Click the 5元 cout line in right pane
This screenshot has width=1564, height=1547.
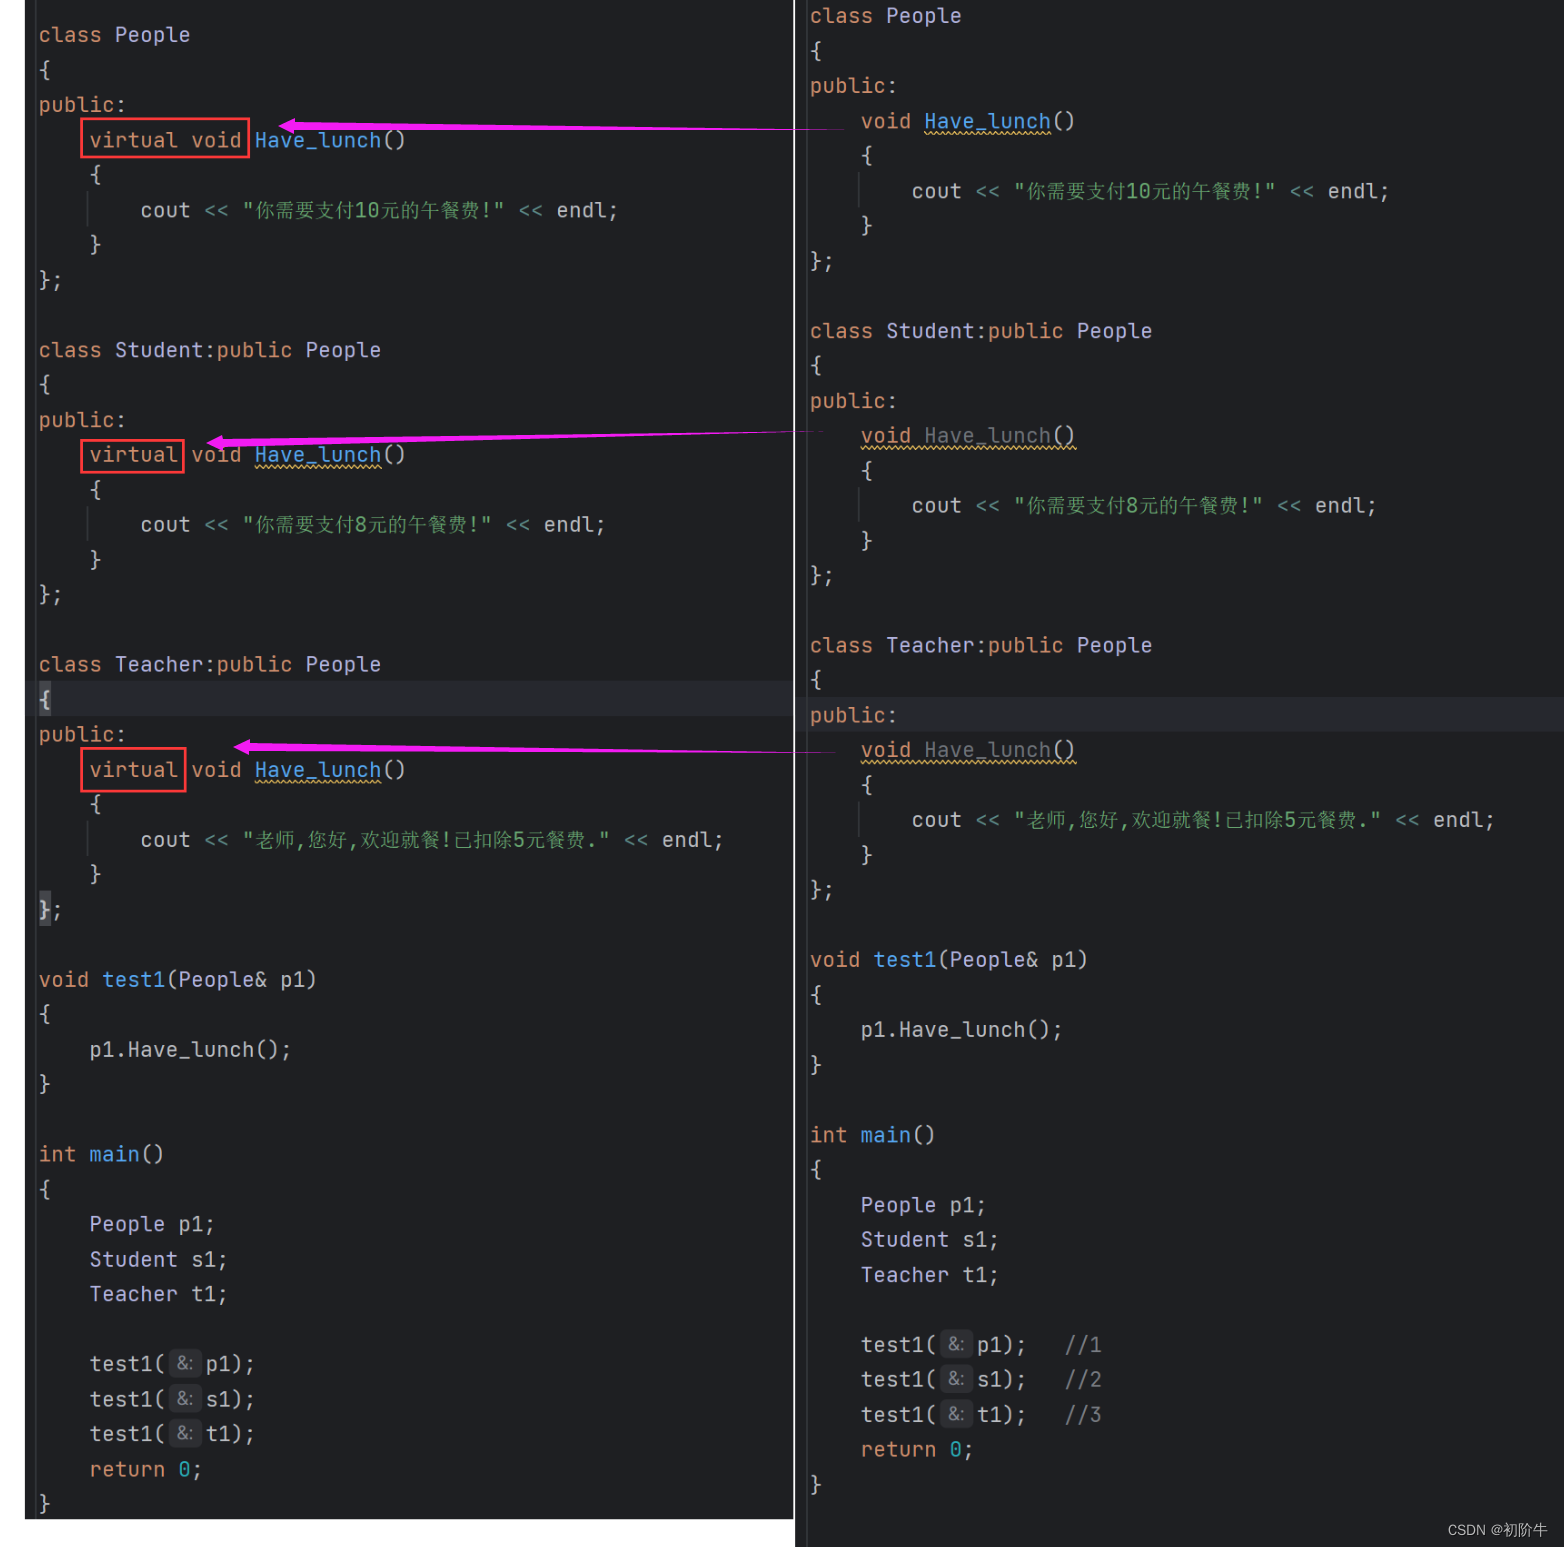(1203, 821)
